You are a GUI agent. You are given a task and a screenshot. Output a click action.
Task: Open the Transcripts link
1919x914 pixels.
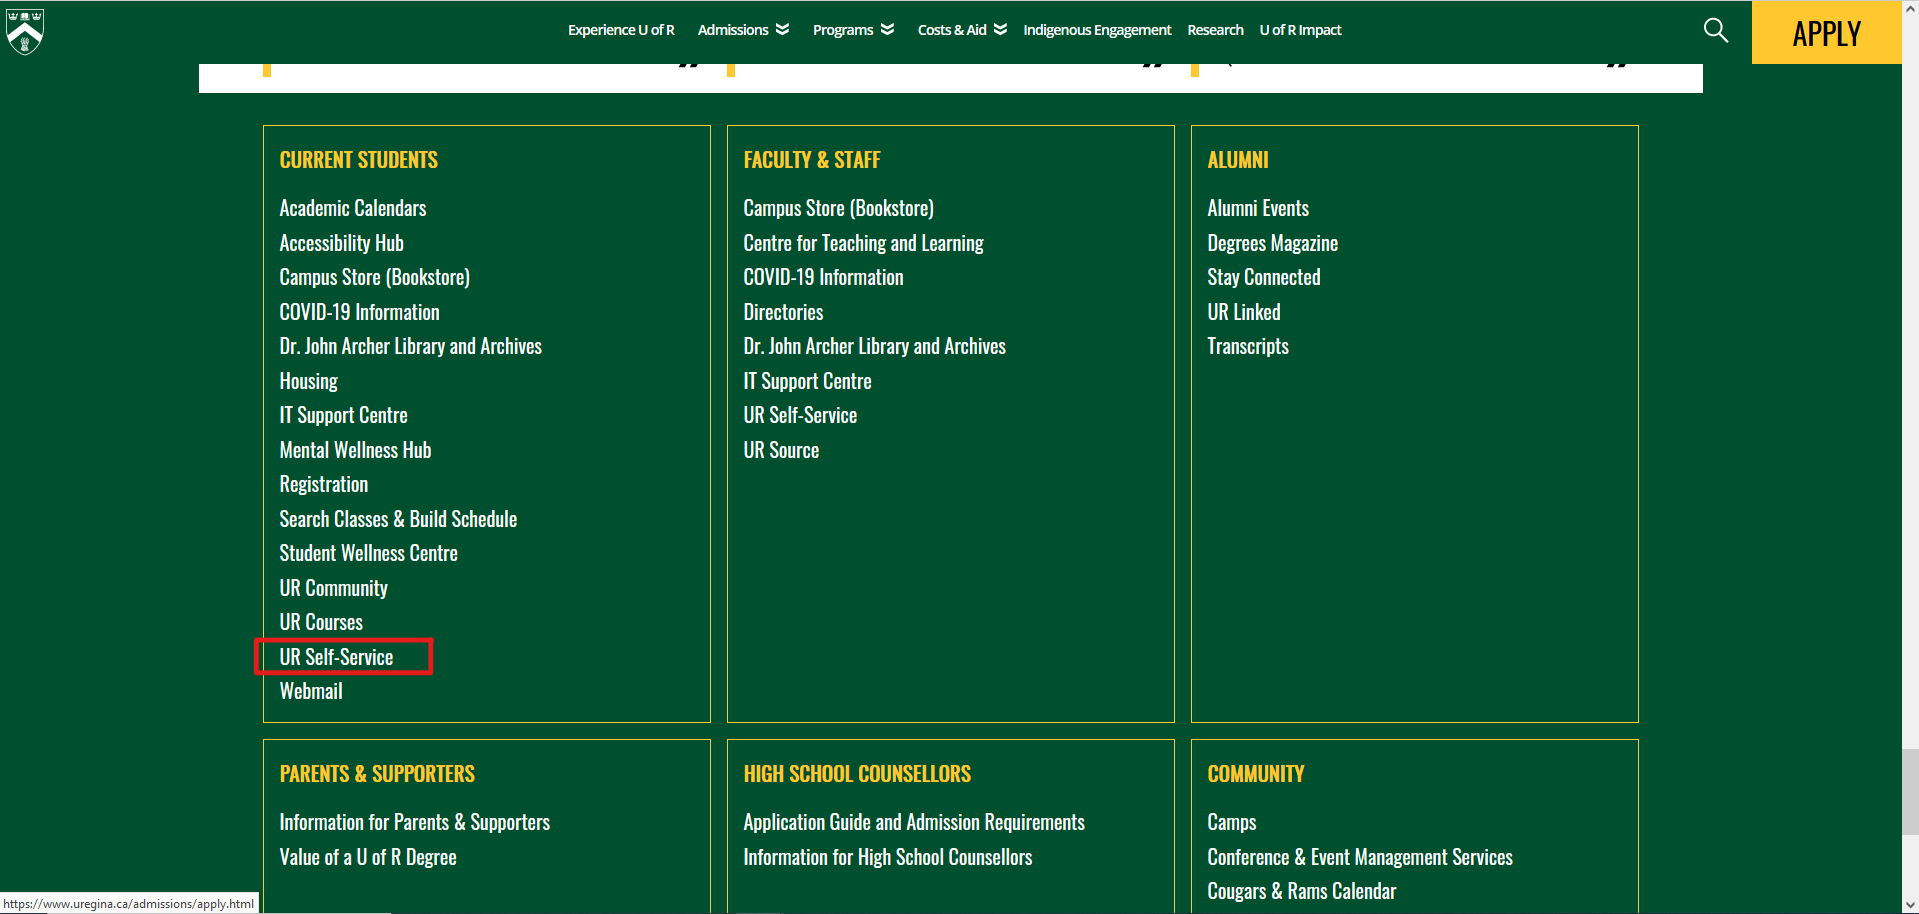coord(1248,346)
